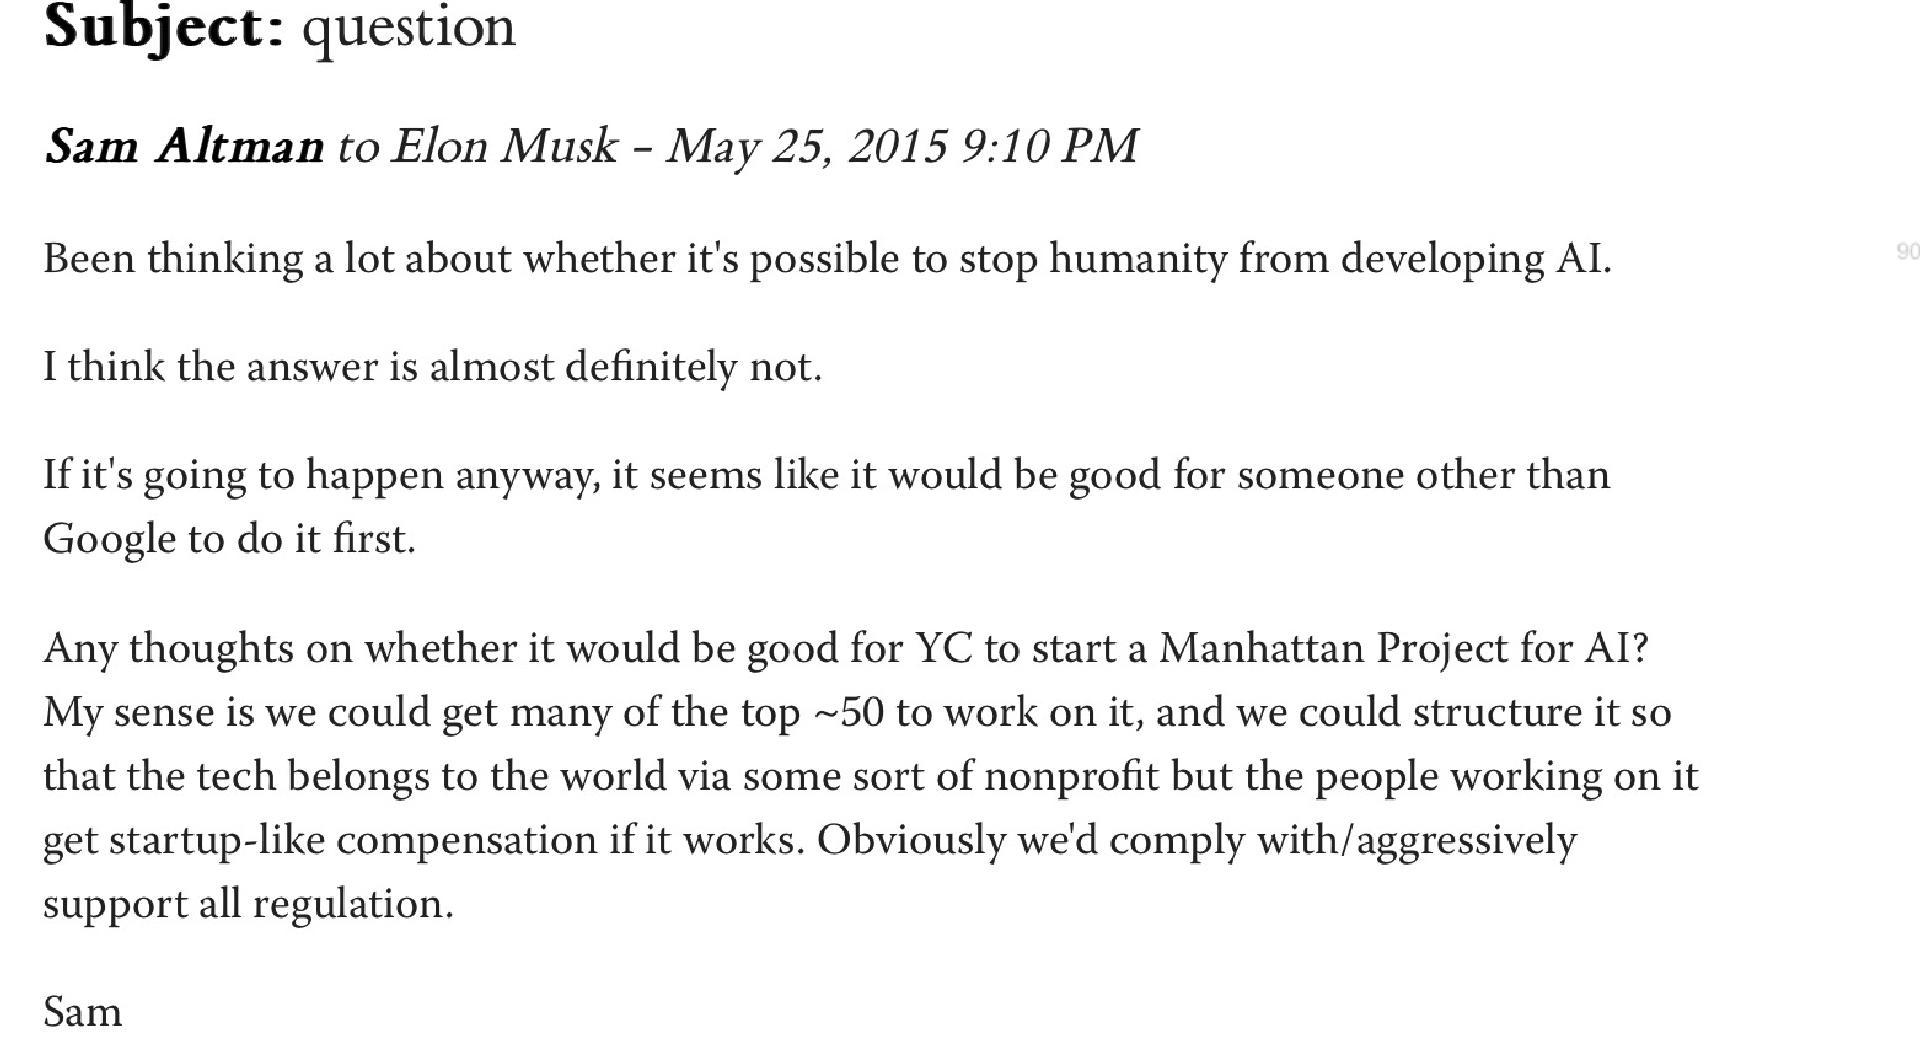Click the closing signature "Sam"

pyautogui.click(x=82, y=1012)
